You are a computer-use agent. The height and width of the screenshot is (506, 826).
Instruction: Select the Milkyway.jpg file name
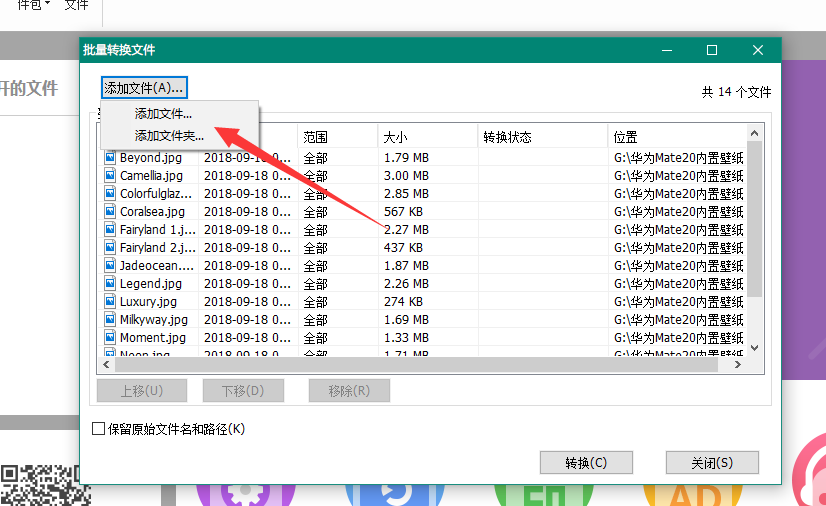[x=154, y=320]
